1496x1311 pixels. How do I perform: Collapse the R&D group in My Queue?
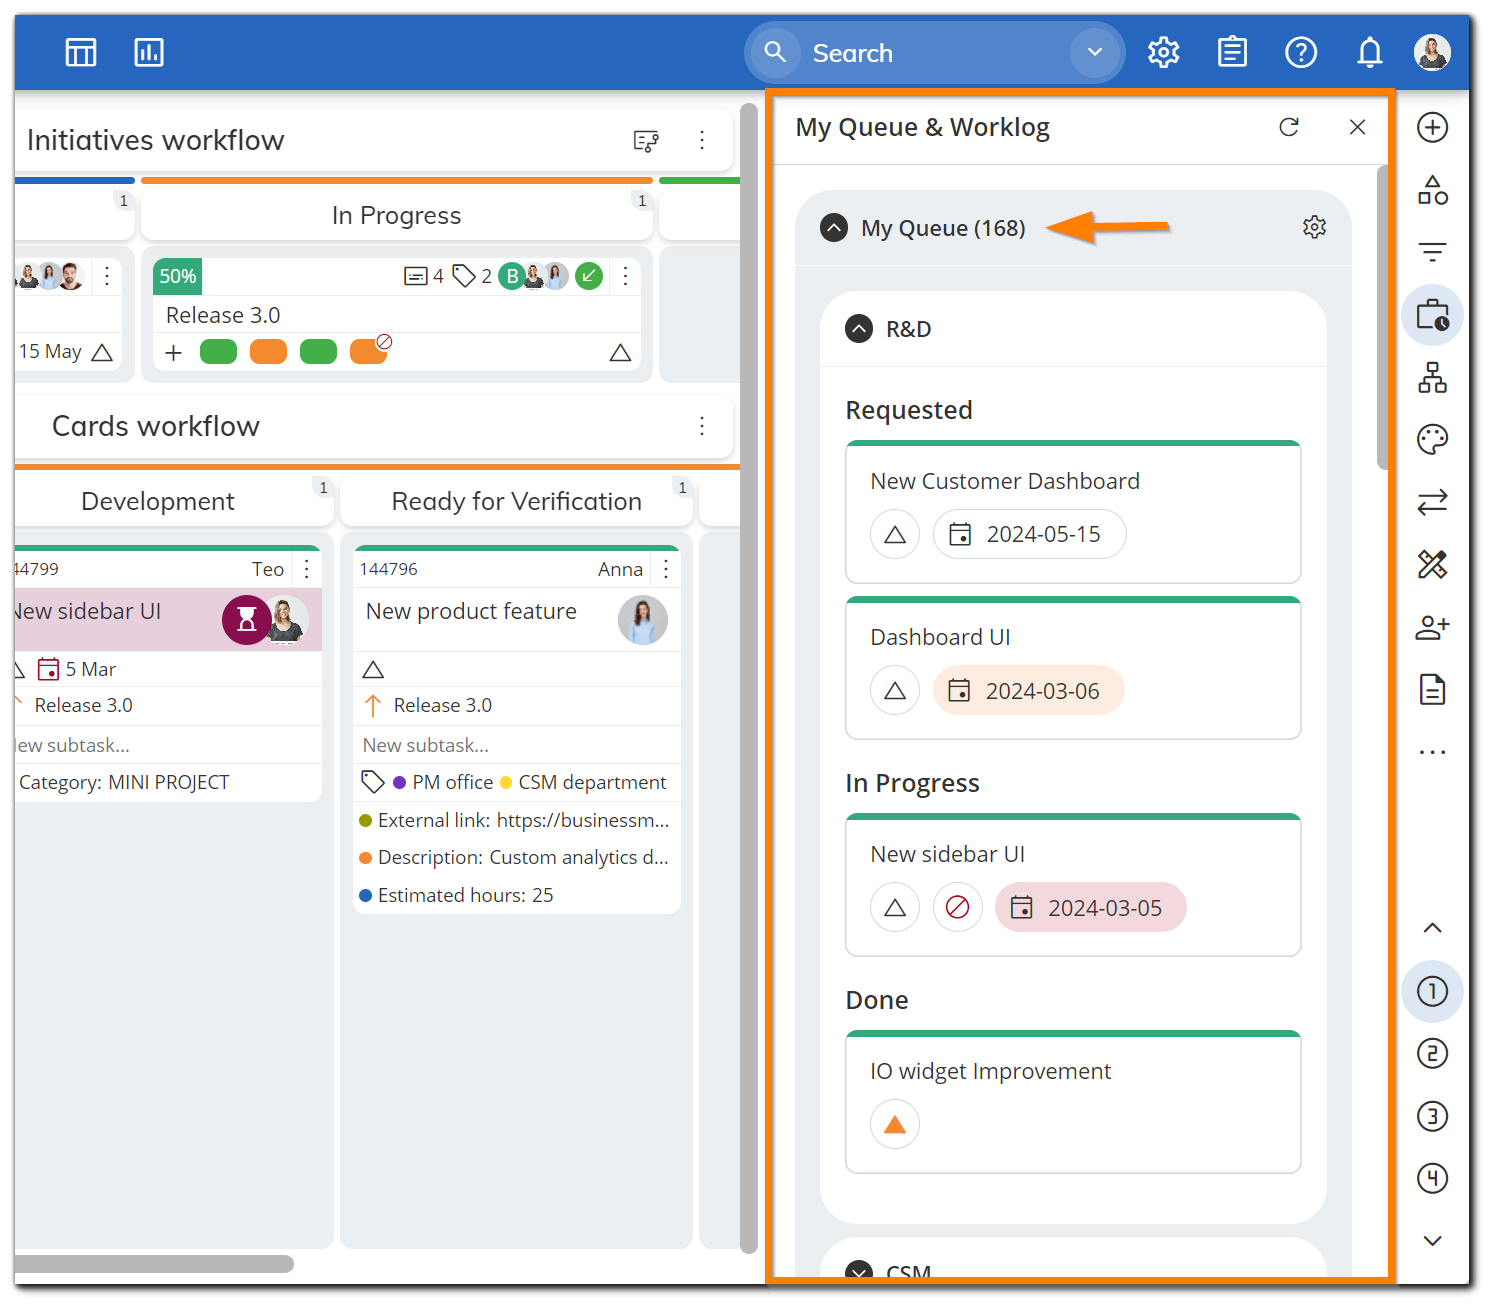coord(858,328)
